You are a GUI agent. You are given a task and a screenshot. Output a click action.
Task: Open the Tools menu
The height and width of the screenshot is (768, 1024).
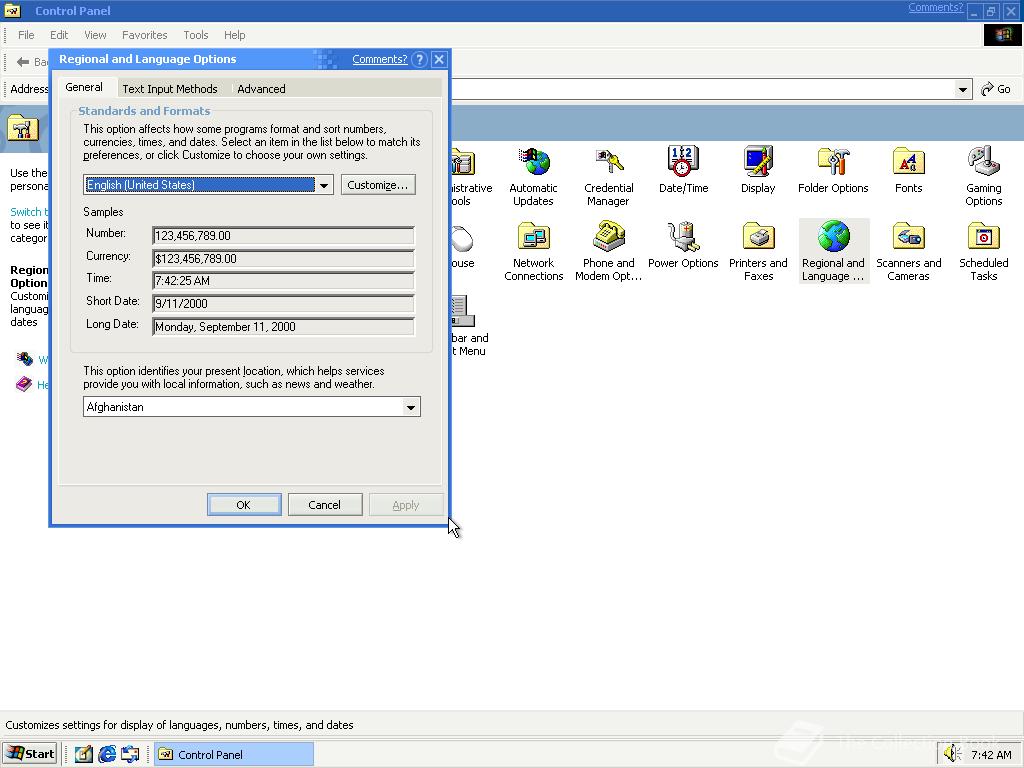pyautogui.click(x=195, y=35)
